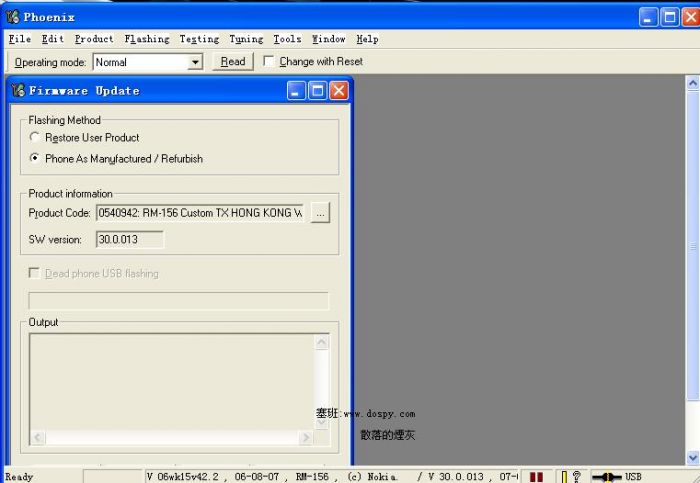Click the V 30.0.013 status bar text
The height and width of the screenshot is (483, 700).
[456, 477]
